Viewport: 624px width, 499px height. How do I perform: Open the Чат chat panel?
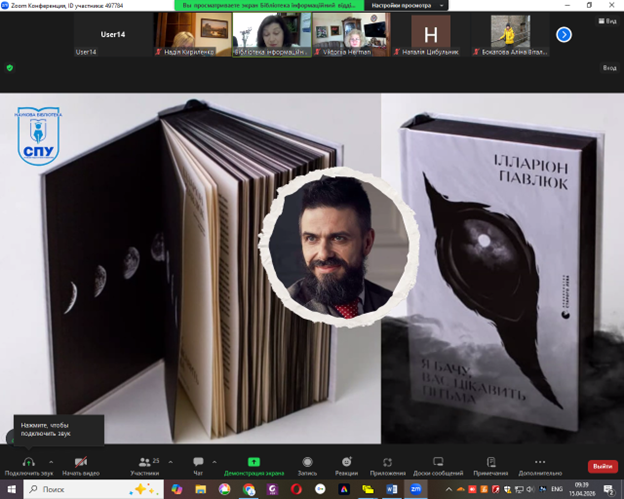point(198,462)
